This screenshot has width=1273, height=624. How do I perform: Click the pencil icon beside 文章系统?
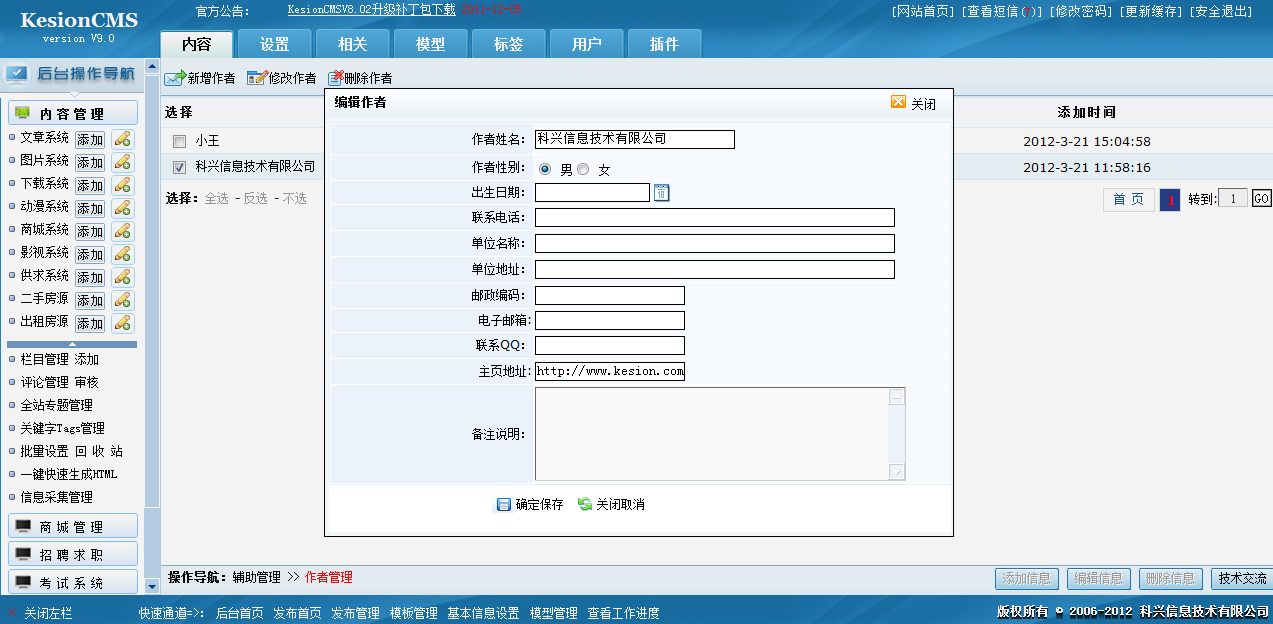click(122, 139)
